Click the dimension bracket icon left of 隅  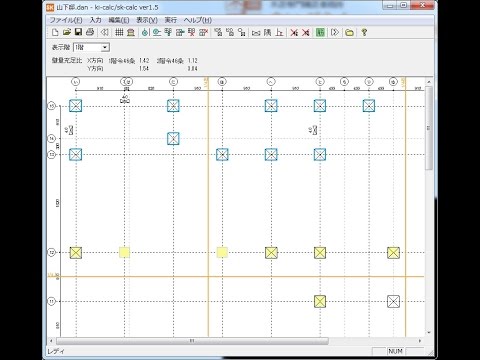point(256,32)
